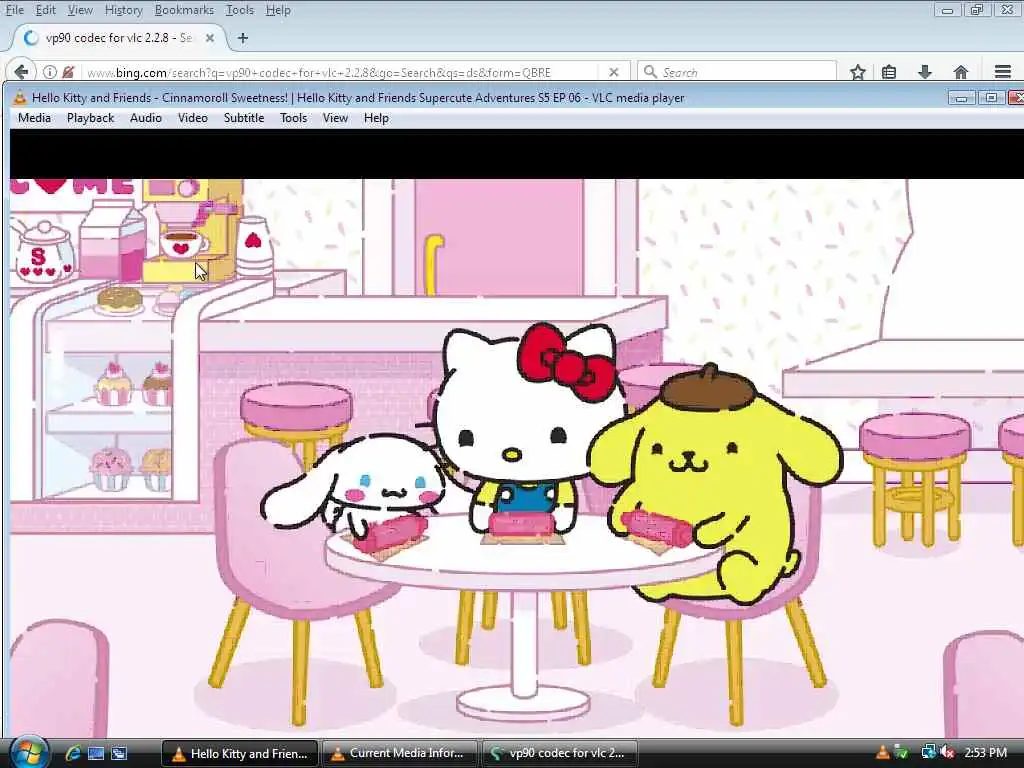
Task: Click the VLC cone icon in title bar
Action: coord(20,98)
